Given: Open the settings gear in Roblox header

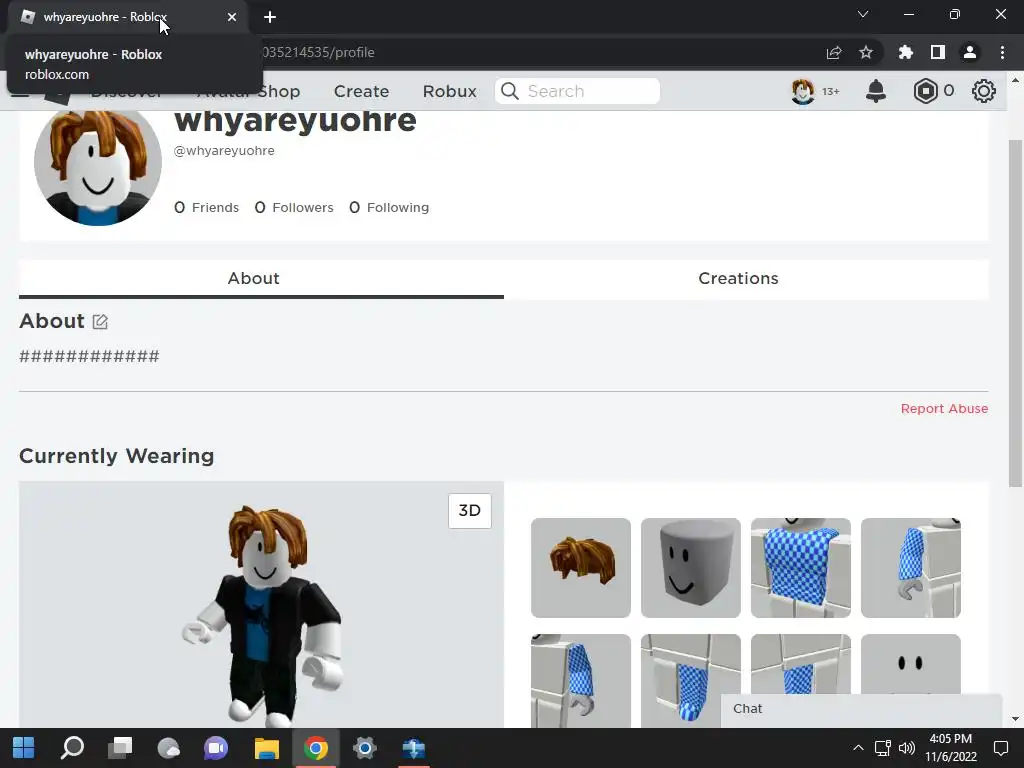Looking at the screenshot, I should (984, 91).
